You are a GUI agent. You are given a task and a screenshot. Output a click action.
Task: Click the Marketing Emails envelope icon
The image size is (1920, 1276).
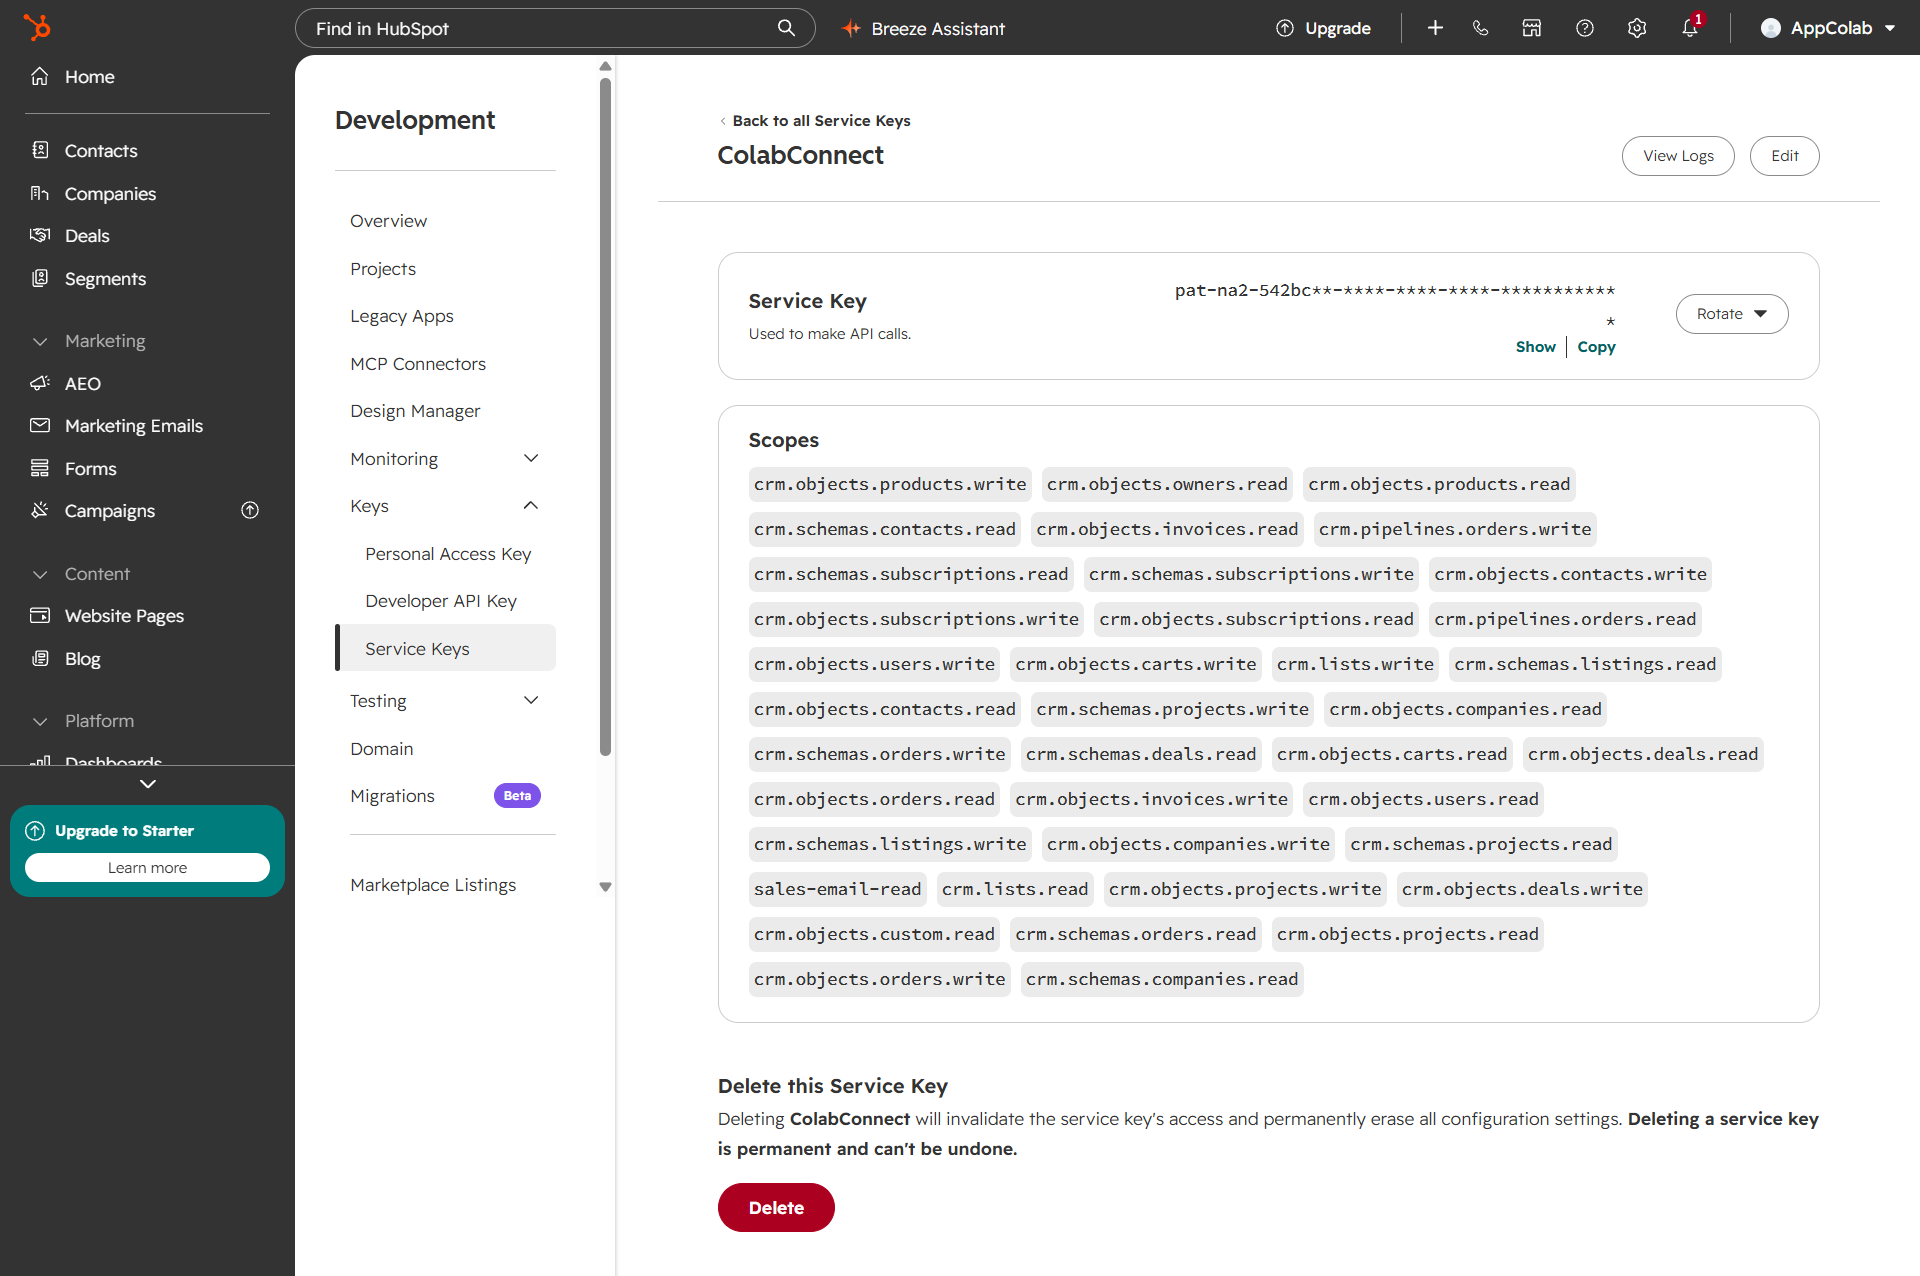coord(40,425)
